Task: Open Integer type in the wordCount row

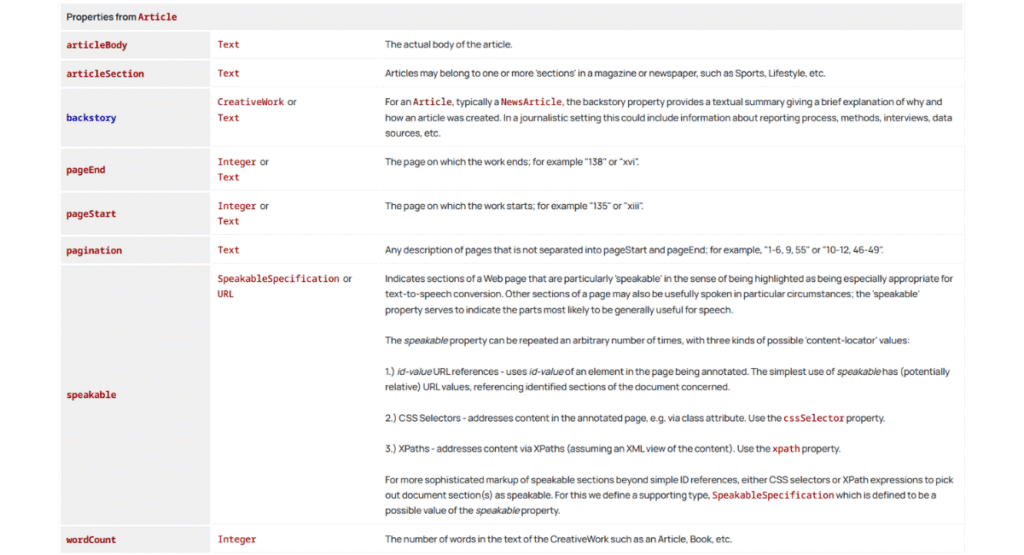Action: (x=237, y=540)
